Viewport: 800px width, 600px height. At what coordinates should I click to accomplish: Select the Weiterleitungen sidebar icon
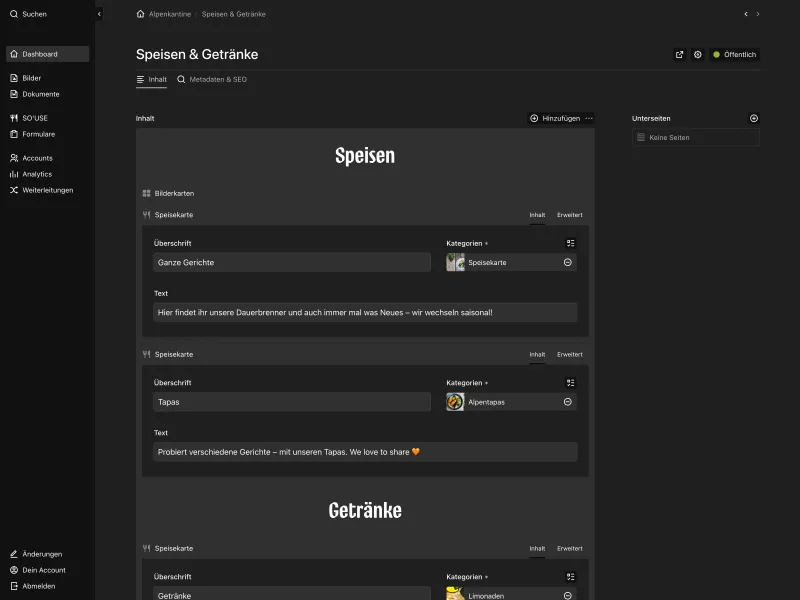pyautogui.click(x=12, y=190)
